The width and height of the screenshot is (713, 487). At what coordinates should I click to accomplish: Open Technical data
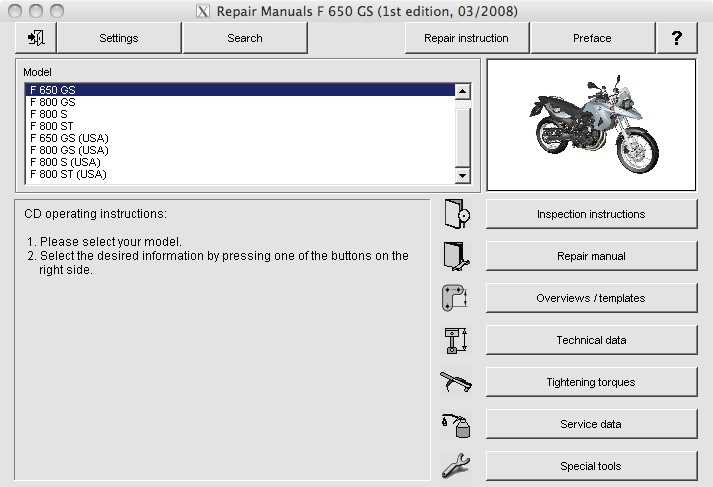(591, 340)
